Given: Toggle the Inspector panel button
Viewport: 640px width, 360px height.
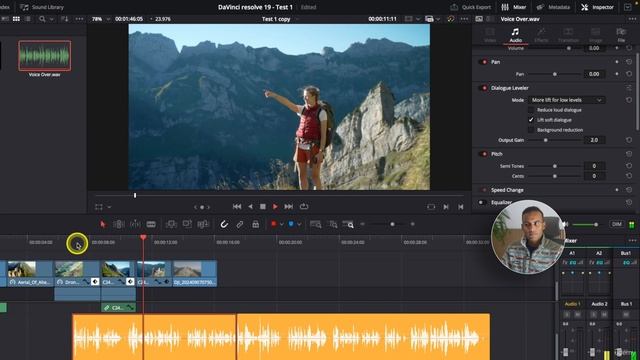Looking at the screenshot, I should pyautogui.click(x=598, y=7).
